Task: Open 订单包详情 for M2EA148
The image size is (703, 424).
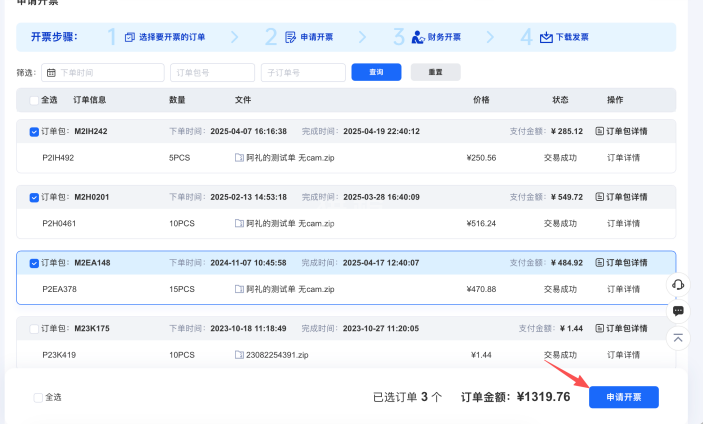Action: (627, 263)
